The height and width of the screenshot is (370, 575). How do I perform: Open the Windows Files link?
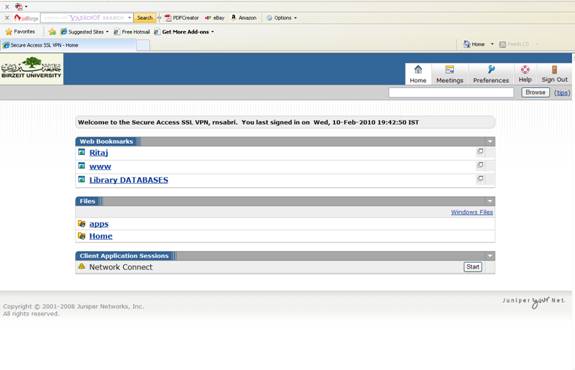(472, 212)
